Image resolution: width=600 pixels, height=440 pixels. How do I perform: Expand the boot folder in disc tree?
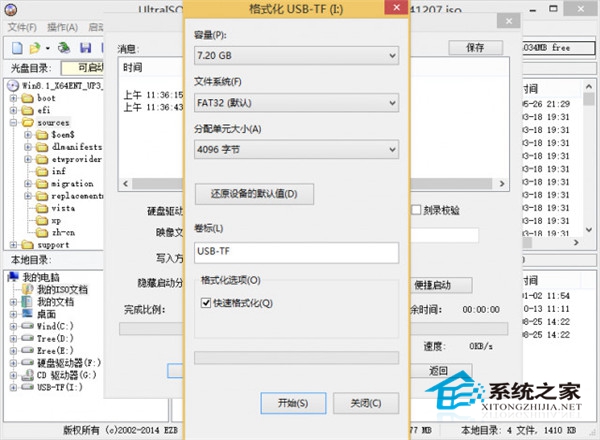coord(13,98)
